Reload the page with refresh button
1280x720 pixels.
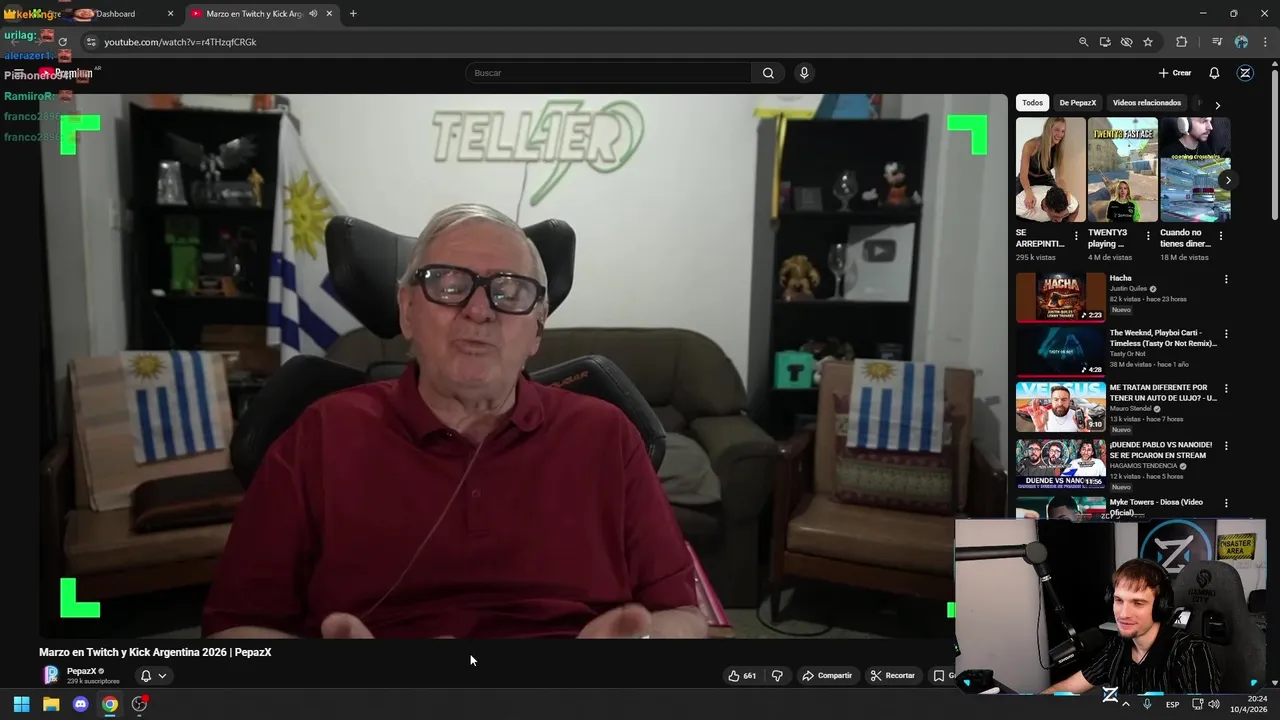tap(62, 42)
